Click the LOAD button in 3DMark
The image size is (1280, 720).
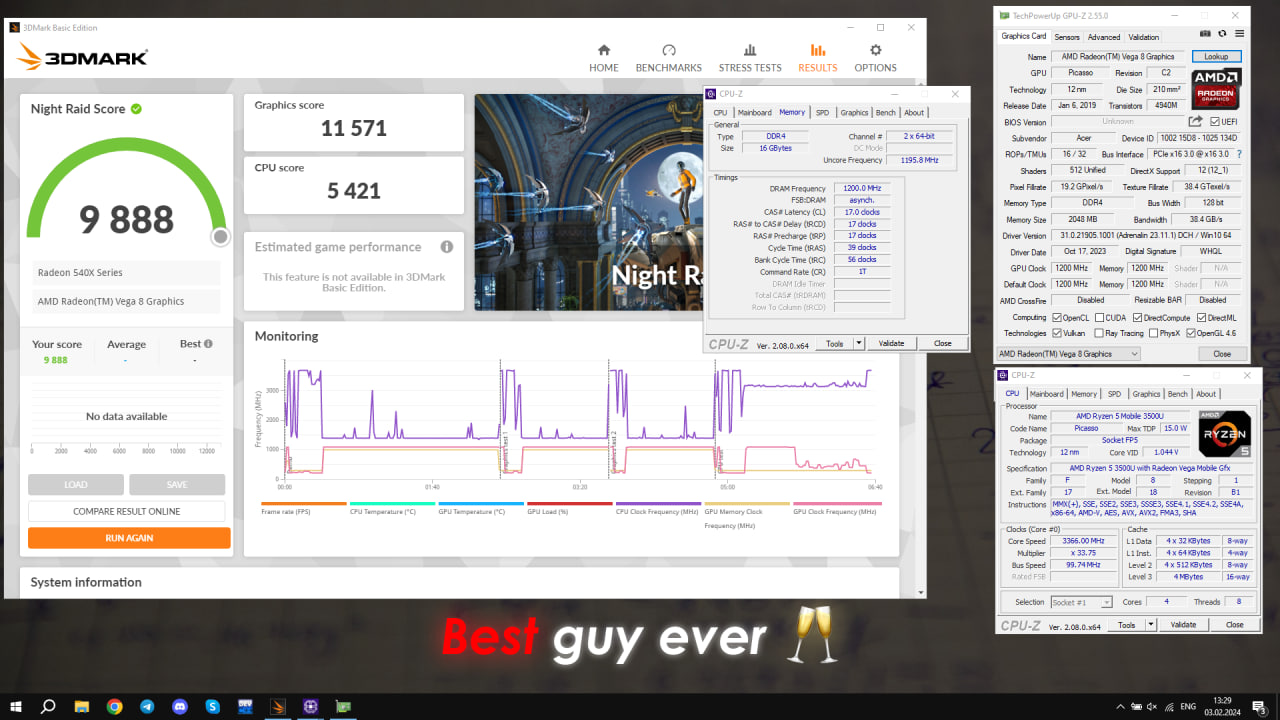76,485
